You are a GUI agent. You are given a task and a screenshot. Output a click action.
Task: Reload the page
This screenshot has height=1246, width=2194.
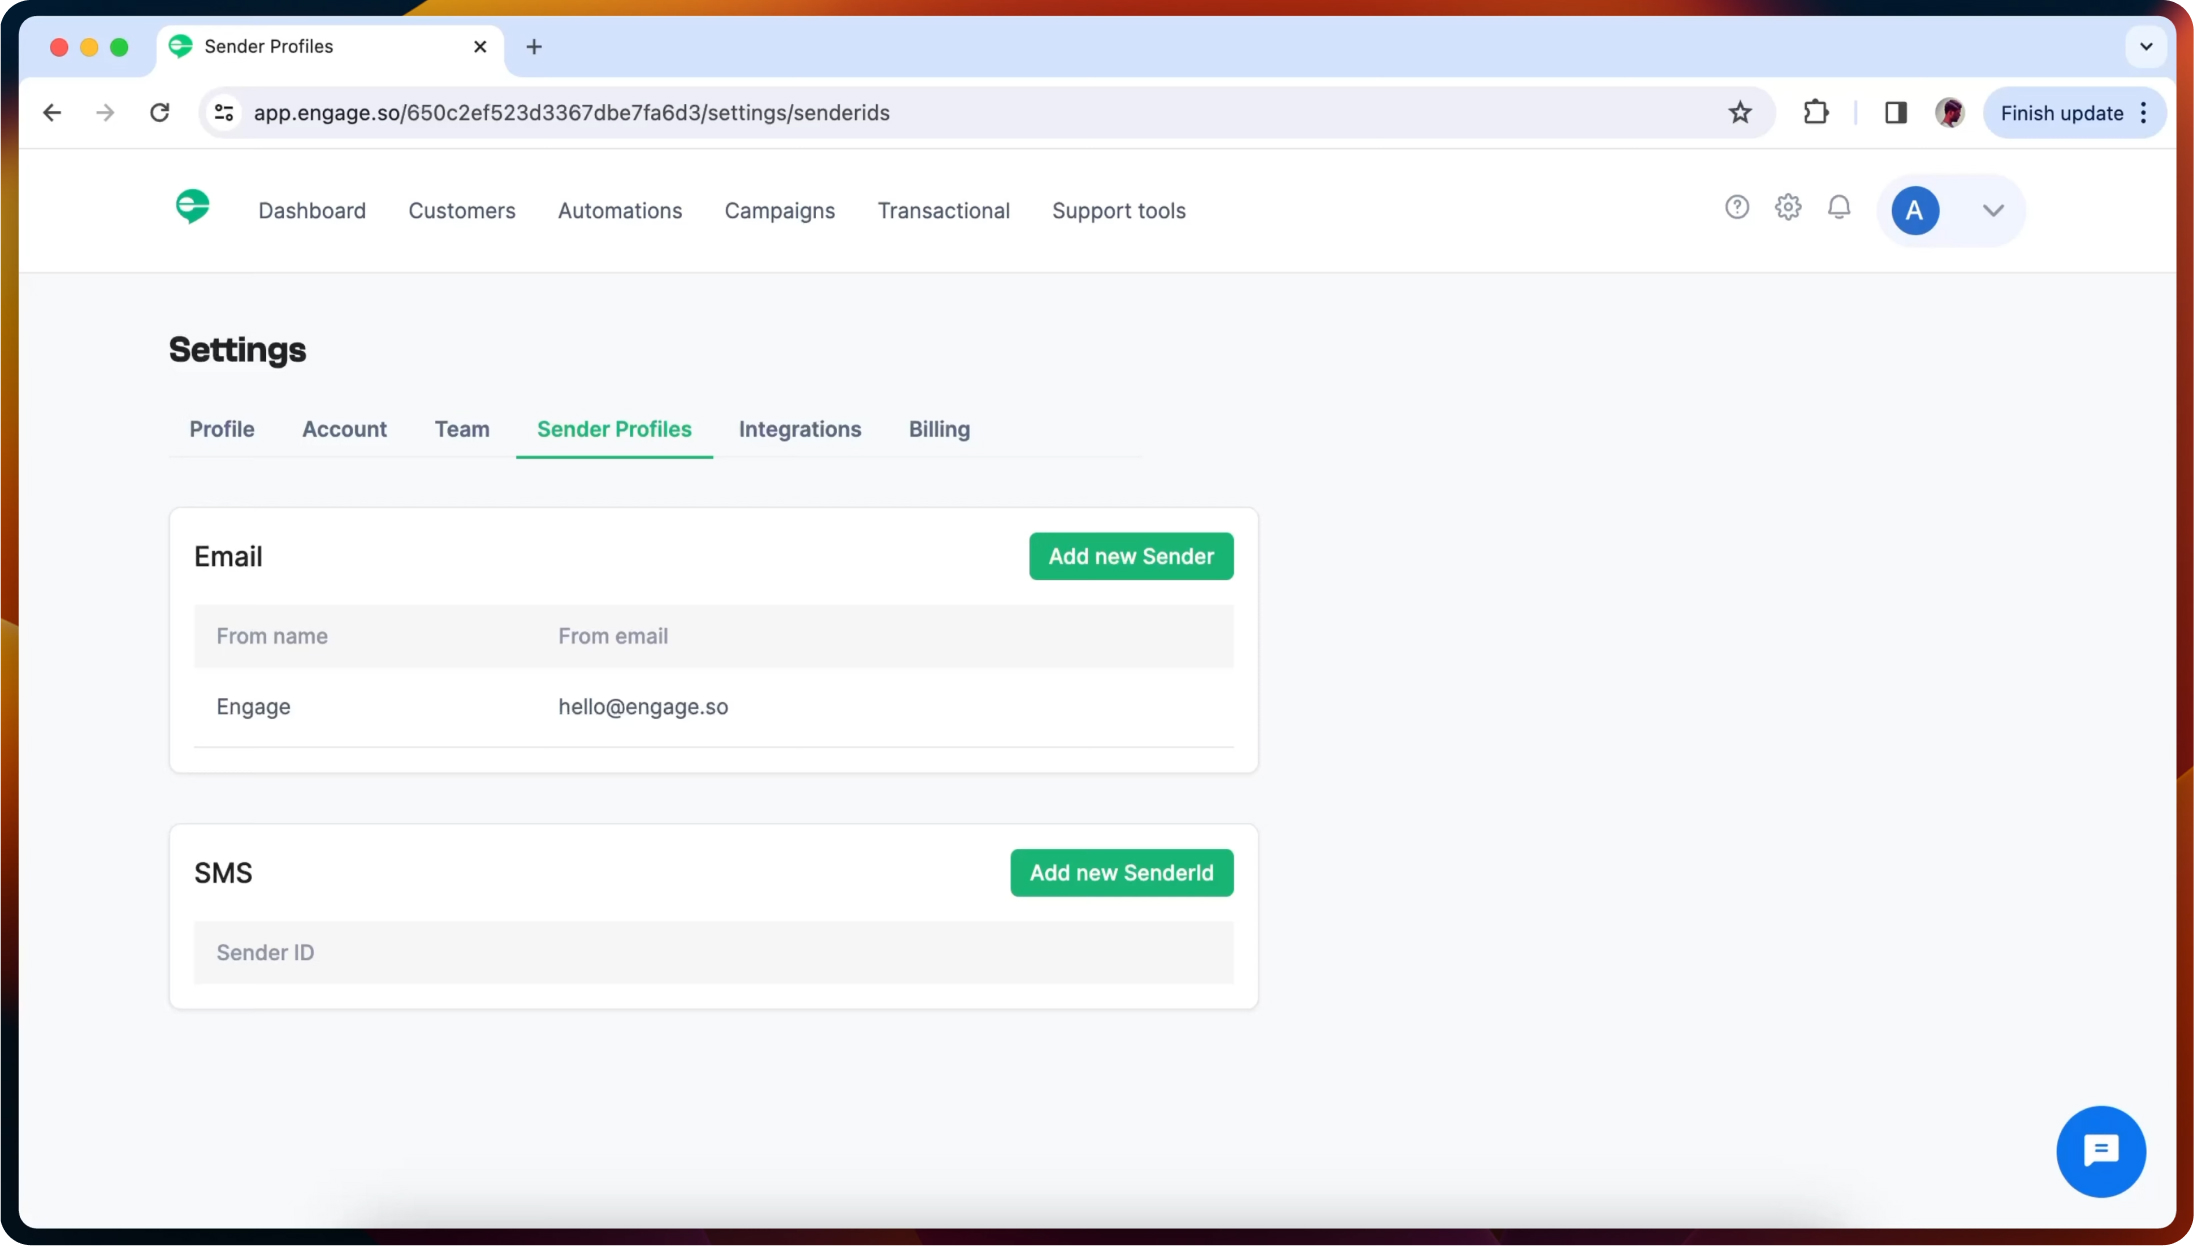159,112
